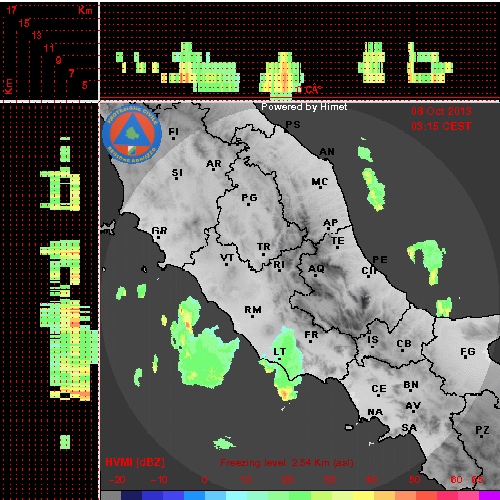The height and width of the screenshot is (500, 500).
Task: Click the SI city label on the map
Action: (x=177, y=173)
